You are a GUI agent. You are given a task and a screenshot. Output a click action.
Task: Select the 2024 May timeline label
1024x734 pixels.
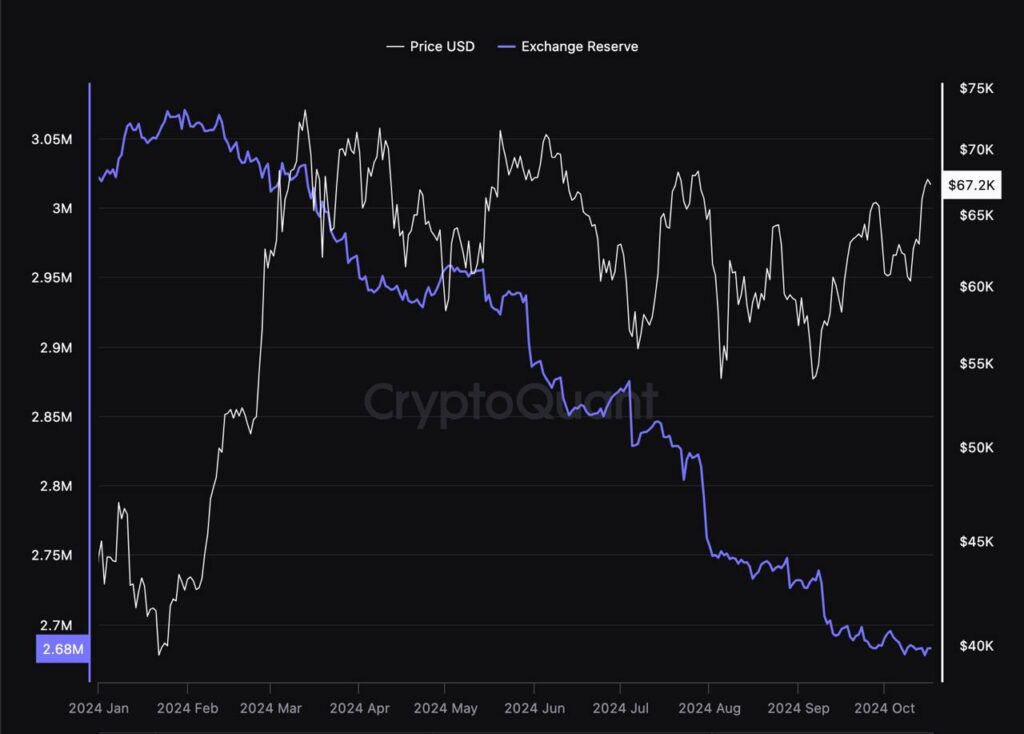point(445,708)
